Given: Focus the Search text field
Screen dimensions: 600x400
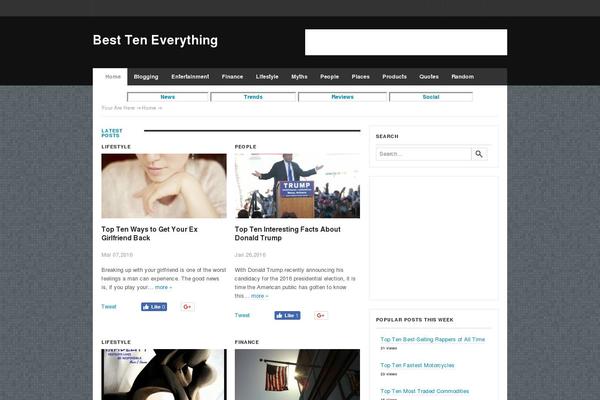Looking at the screenshot, I should (x=424, y=154).
